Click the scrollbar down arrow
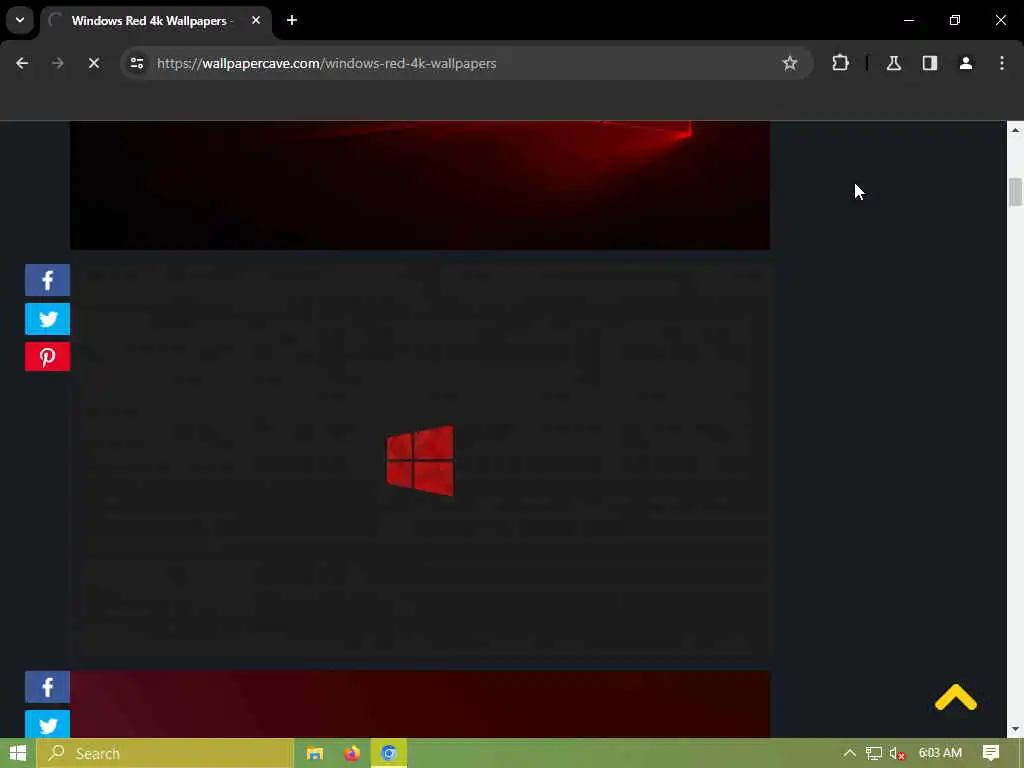 coord(1015,729)
